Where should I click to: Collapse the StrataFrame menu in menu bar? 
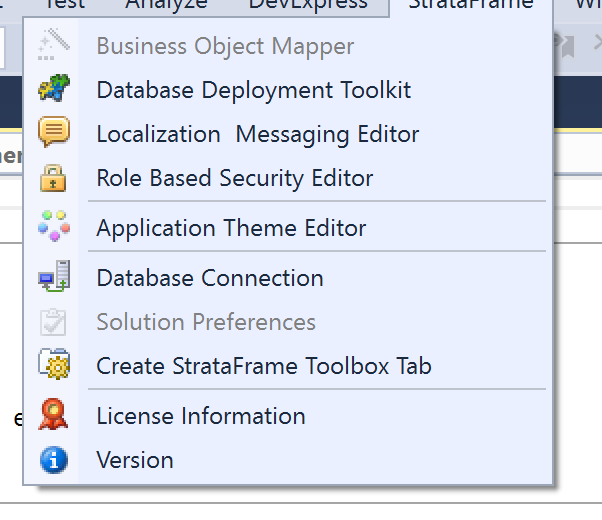471,5
